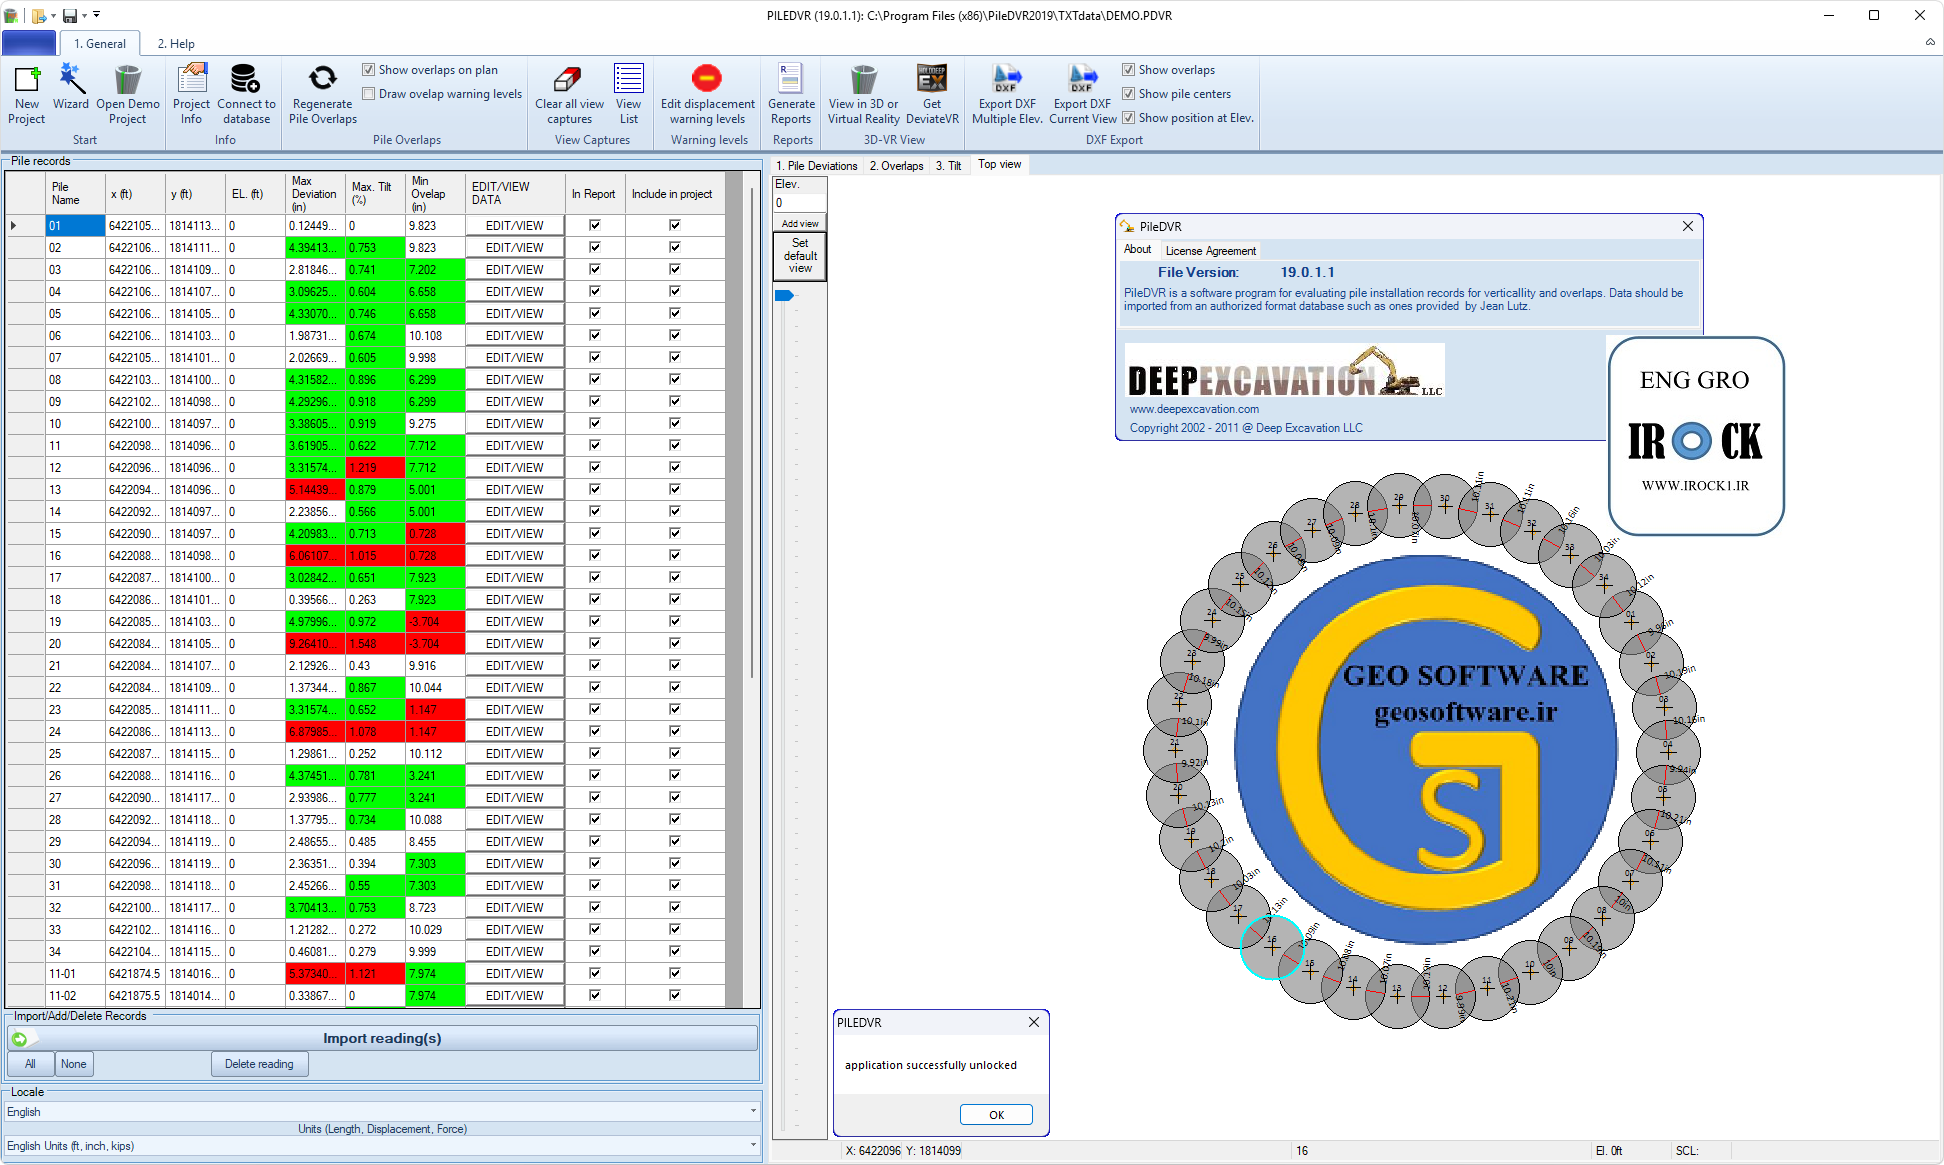The height and width of the screenshot is (1165, 1944).
Task: Open the English Units dropdown
Action: tap(753, 1146)
